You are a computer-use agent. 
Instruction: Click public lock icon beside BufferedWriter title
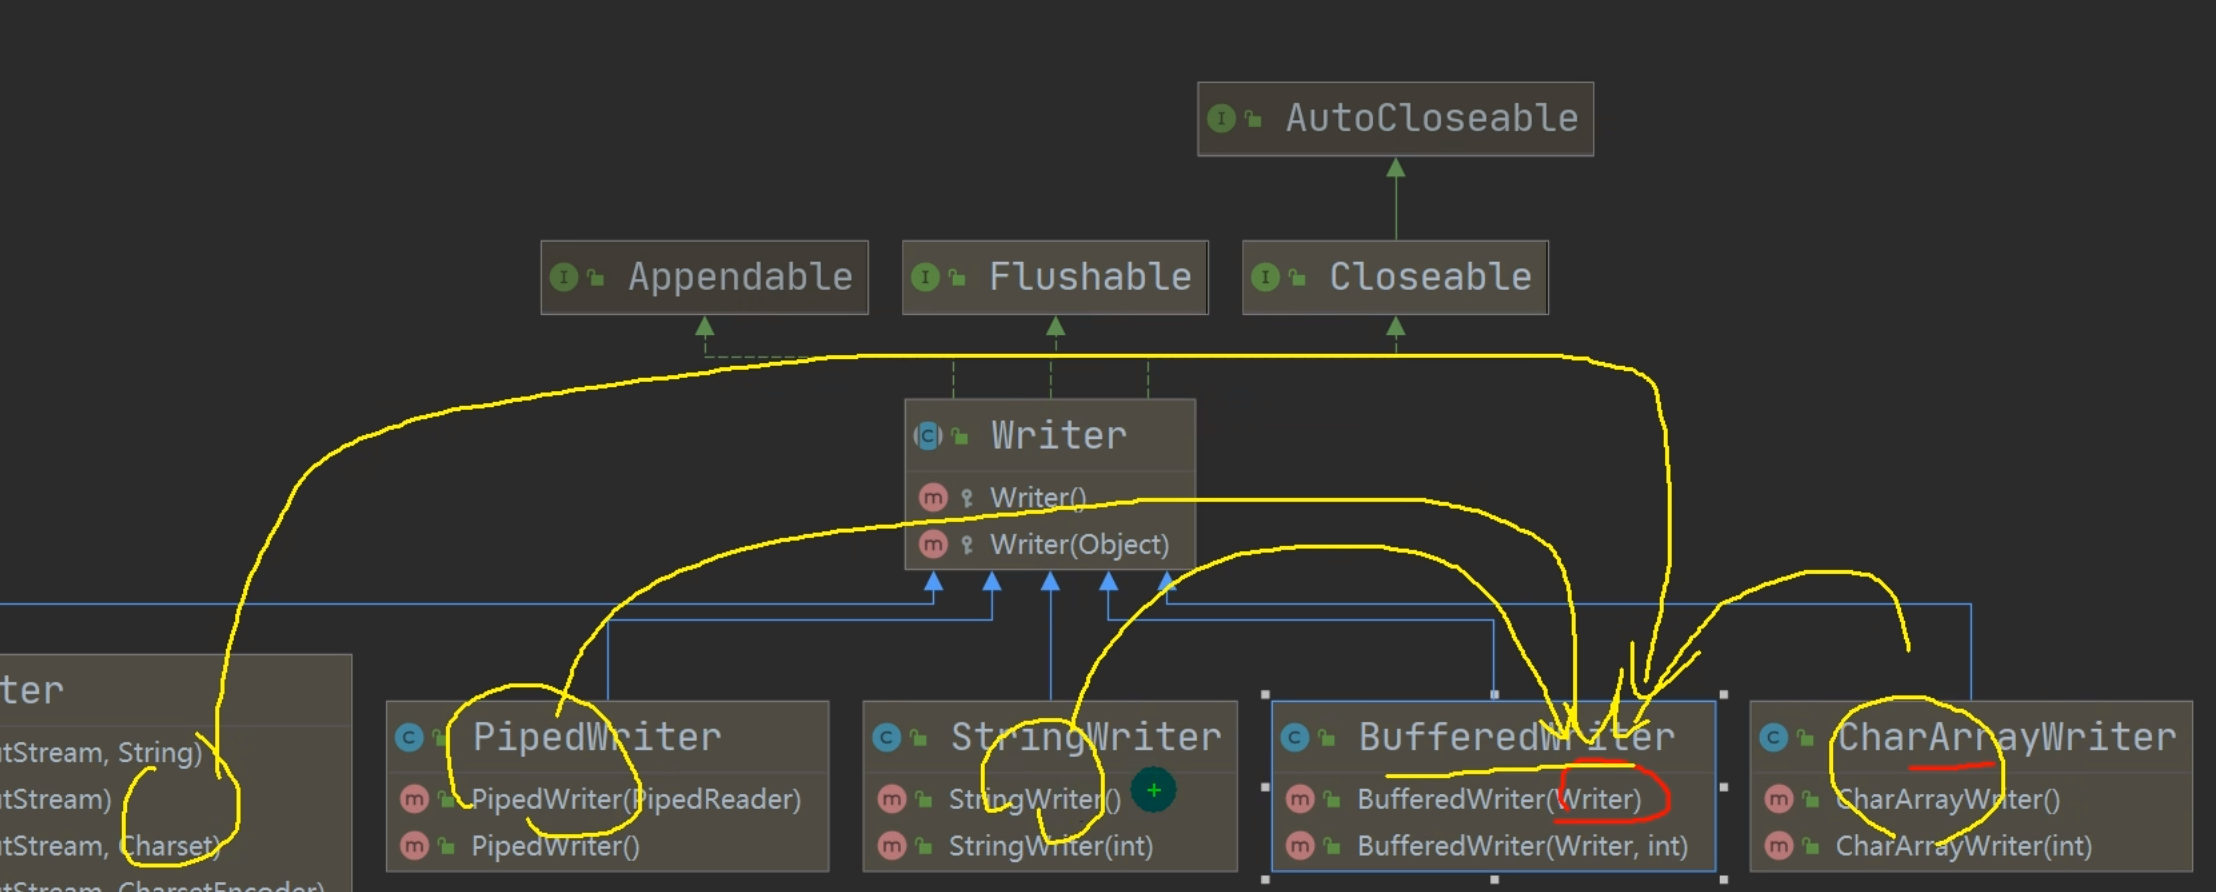(x=1327, y=739)
